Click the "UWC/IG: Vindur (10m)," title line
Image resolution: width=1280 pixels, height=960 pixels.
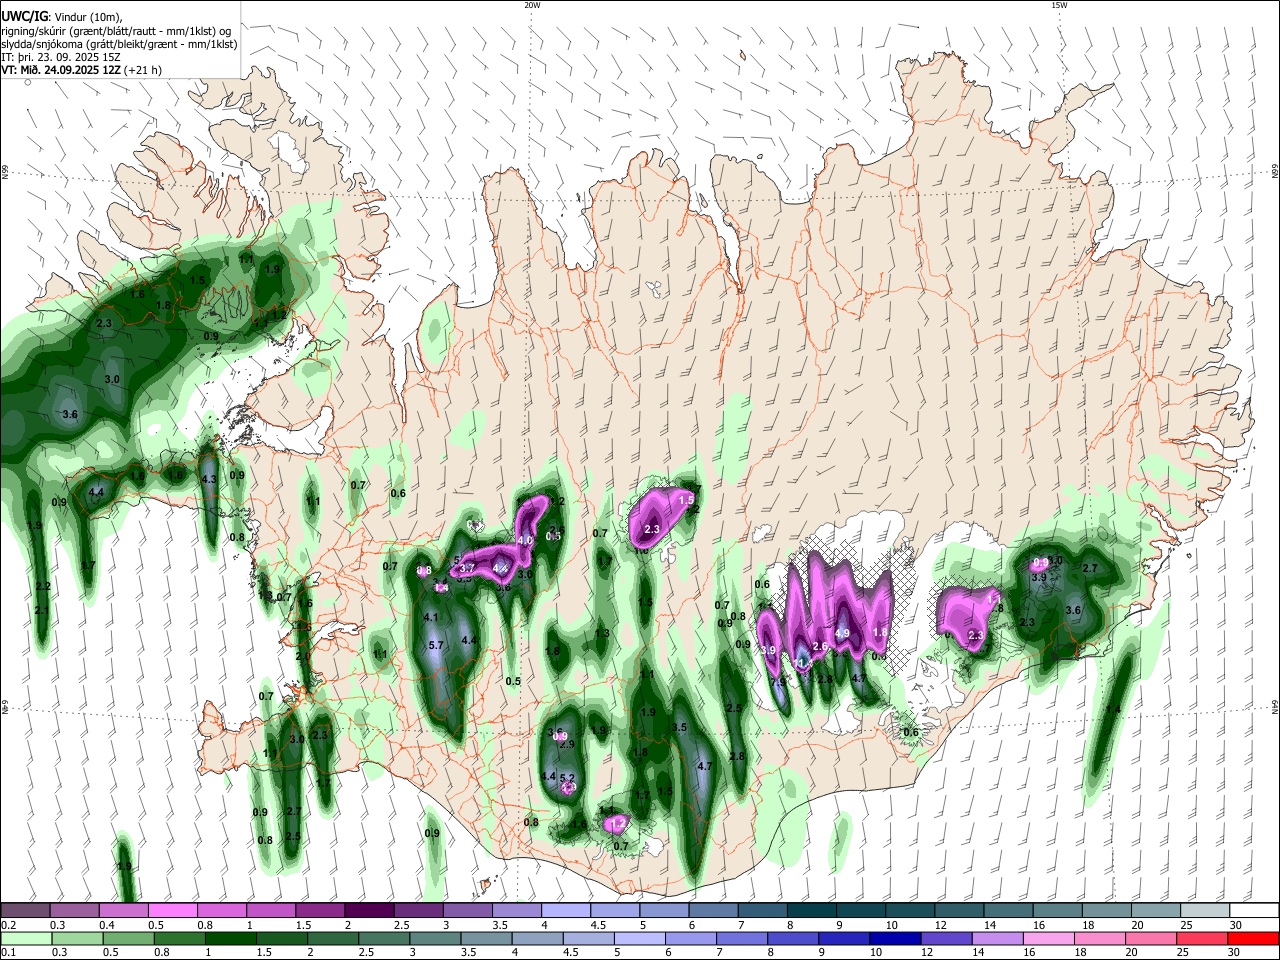pyautogui.click(x=60, y=16)
